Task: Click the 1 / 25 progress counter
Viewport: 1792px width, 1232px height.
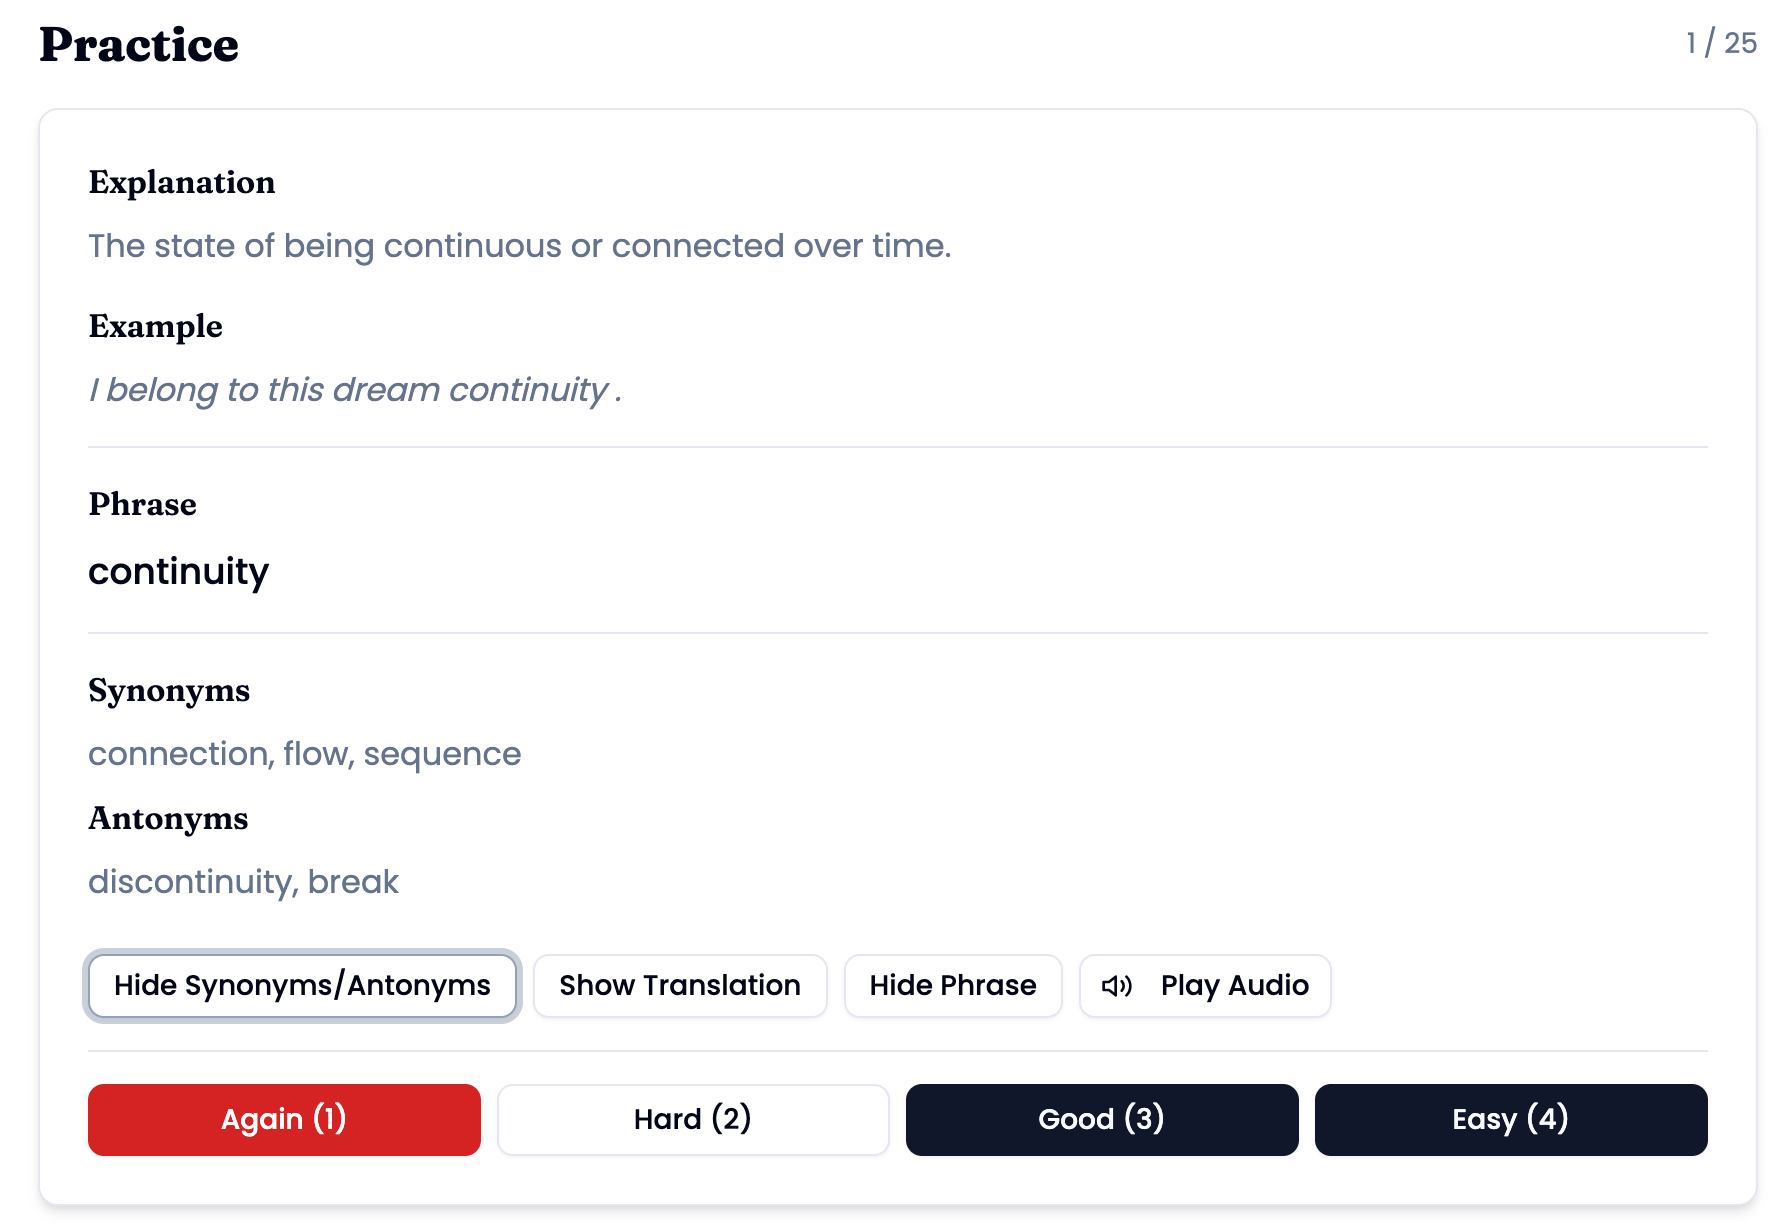Action: [1720, 43]
